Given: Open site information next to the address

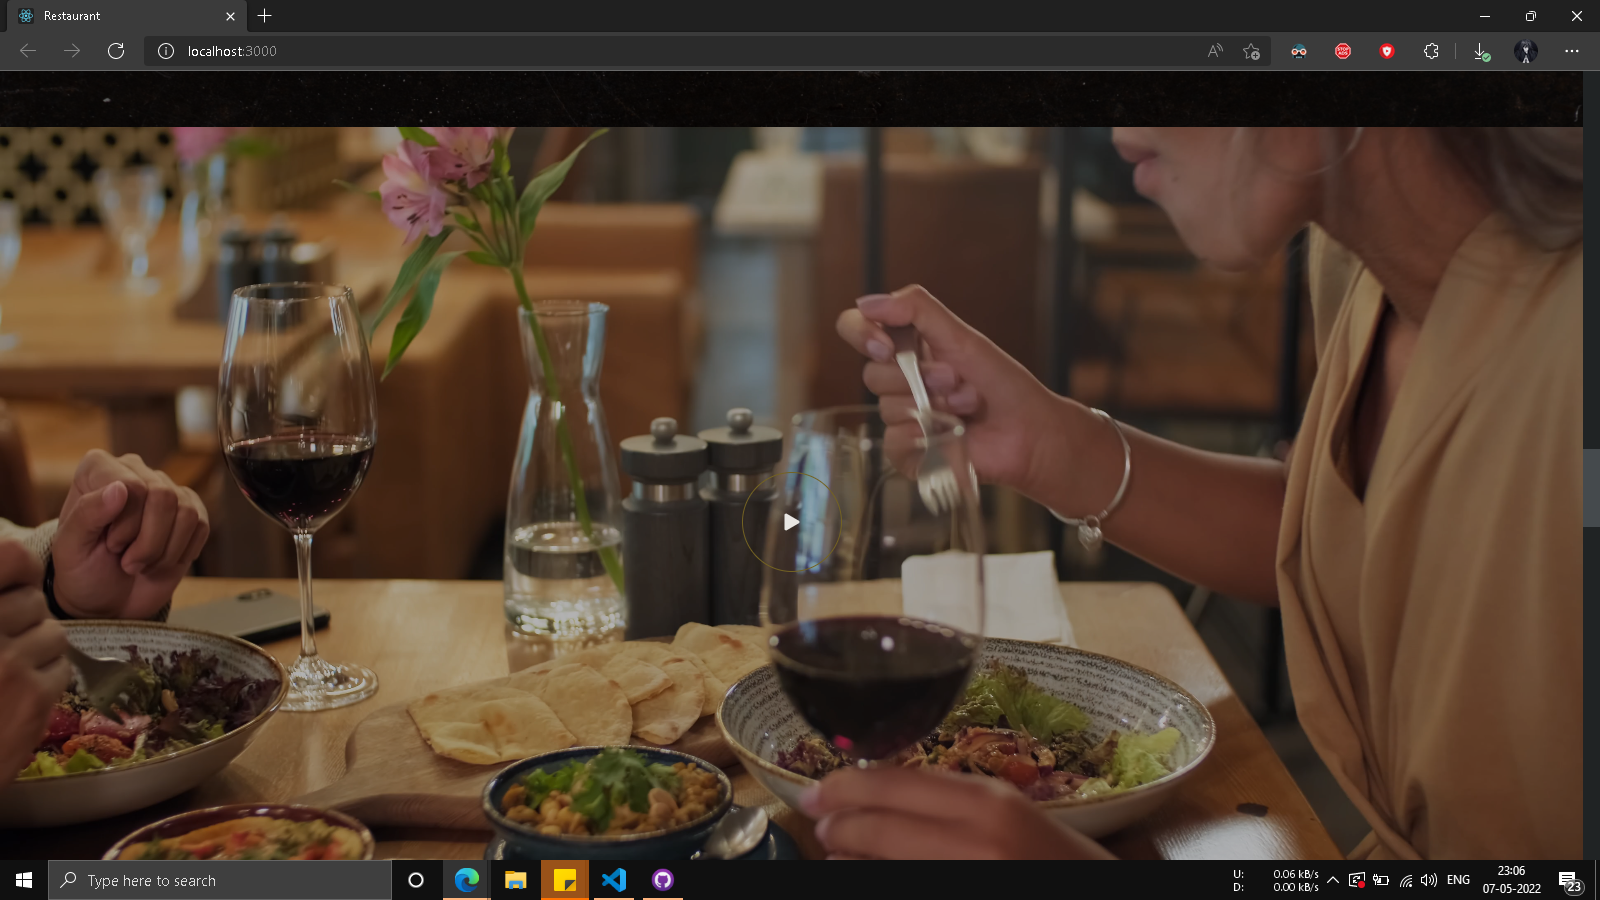Looking at the screenshot, I should tap(164, 51).
